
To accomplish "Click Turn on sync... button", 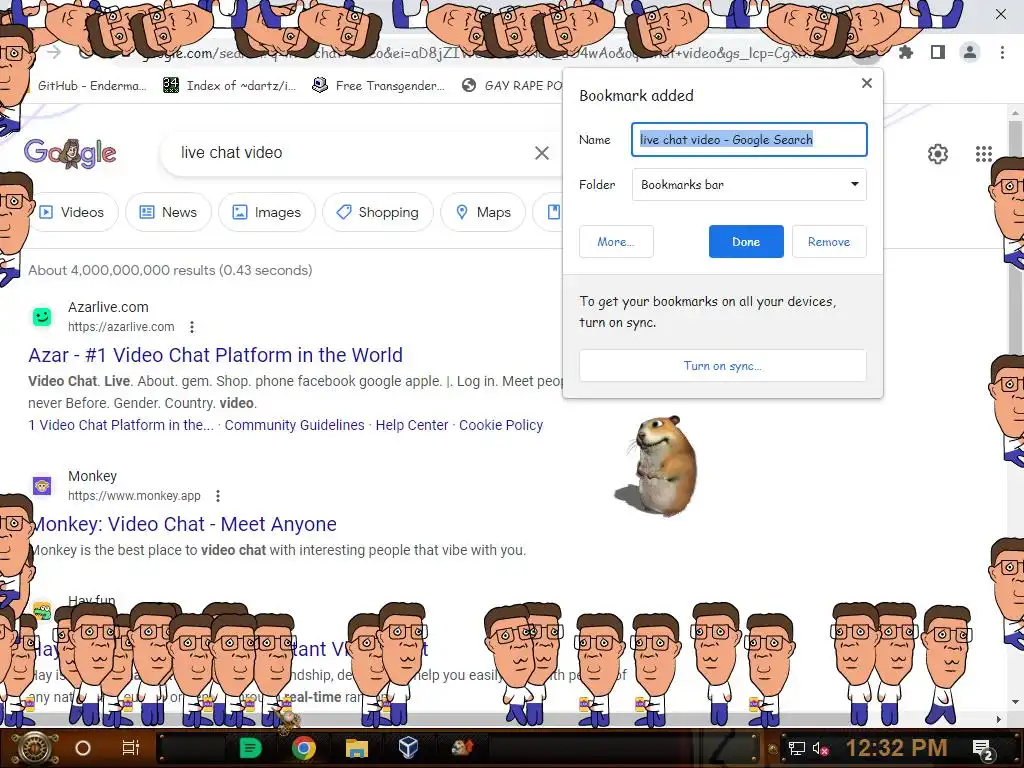I will 722,366.
